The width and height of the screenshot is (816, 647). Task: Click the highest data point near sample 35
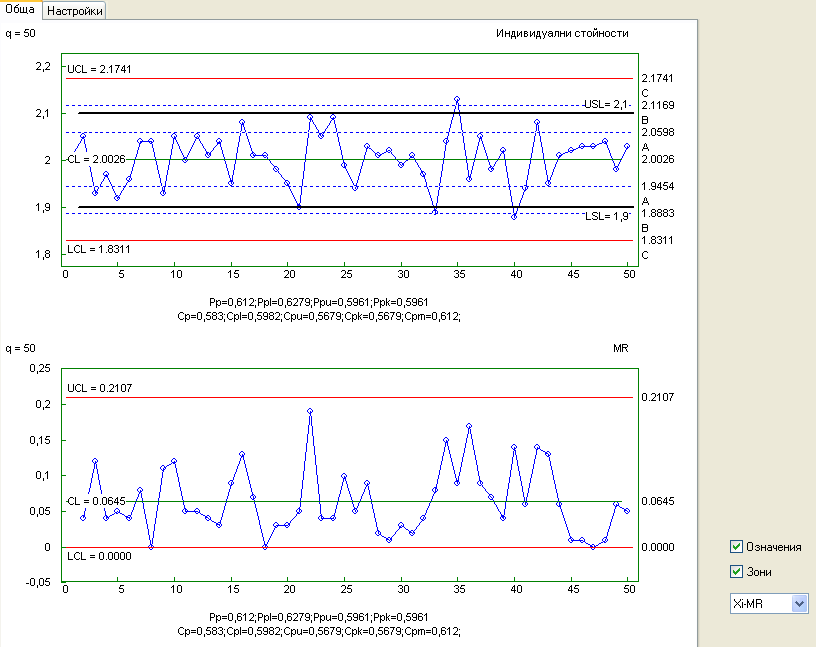coord(457,99)
